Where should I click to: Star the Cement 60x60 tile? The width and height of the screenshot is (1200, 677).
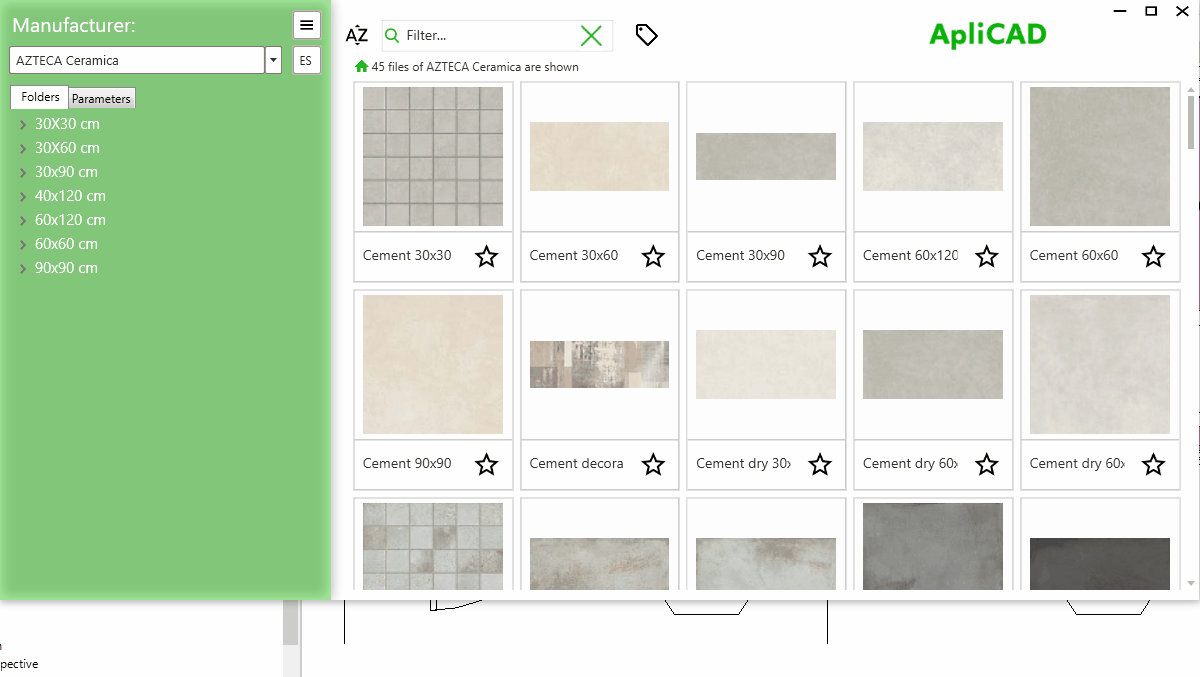[x=1153, y=256]
